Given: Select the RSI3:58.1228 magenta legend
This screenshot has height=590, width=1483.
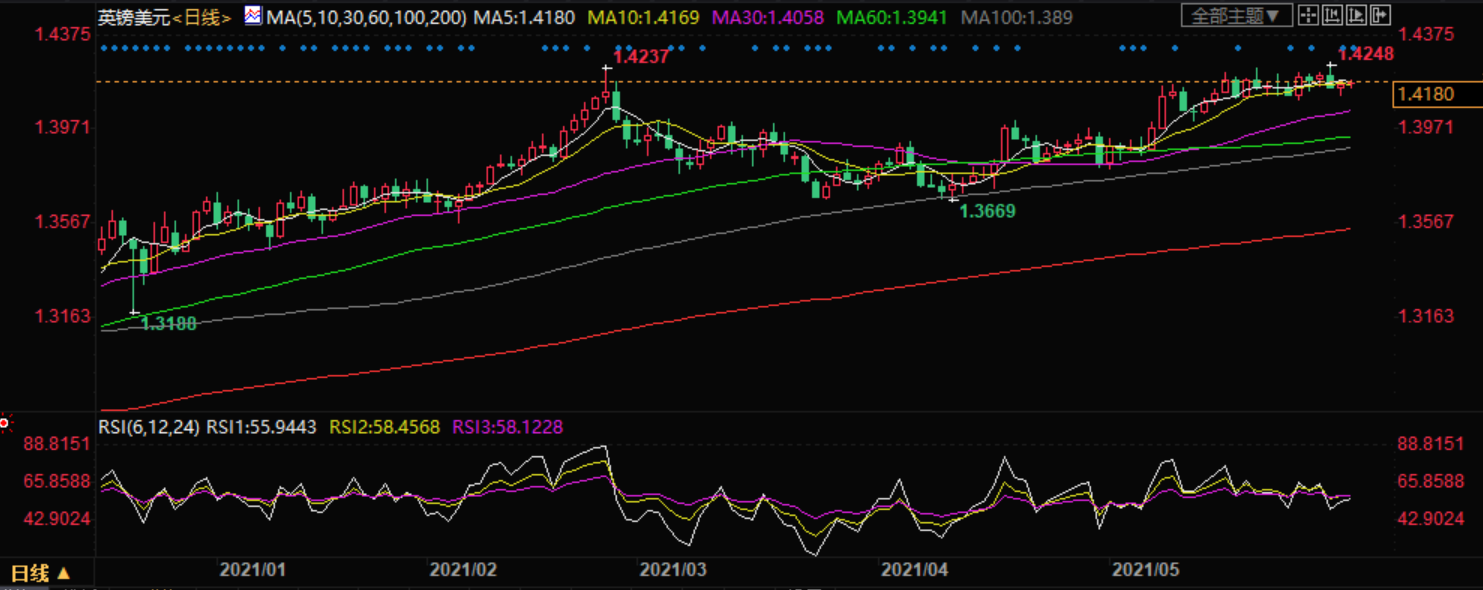Looking at the screenshot, I should pos(508,427).
